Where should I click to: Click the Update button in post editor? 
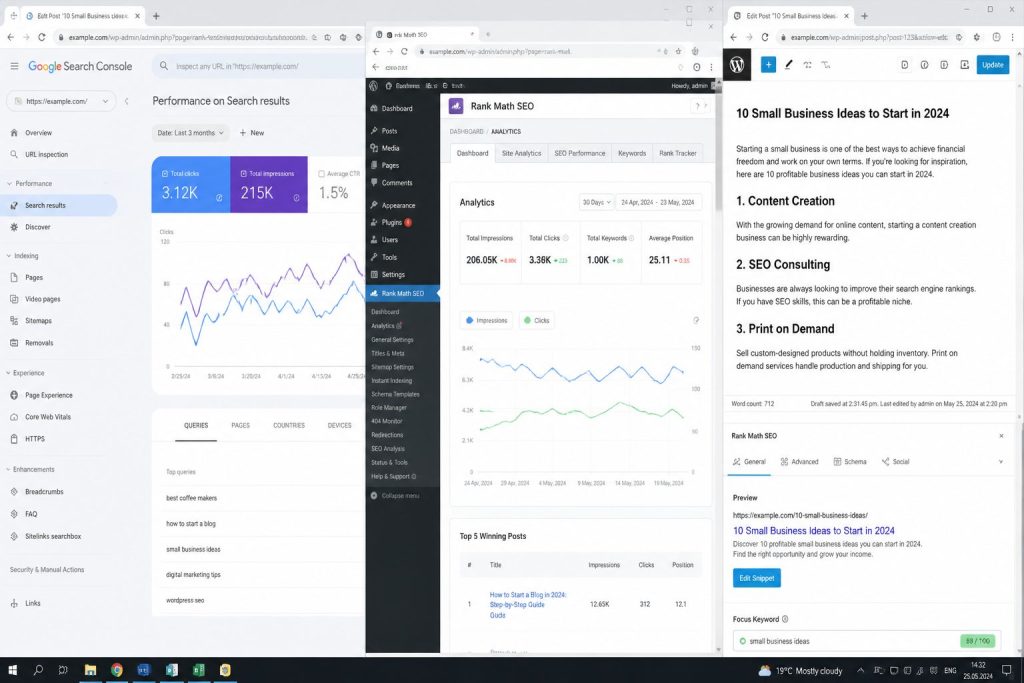(993, 65)
